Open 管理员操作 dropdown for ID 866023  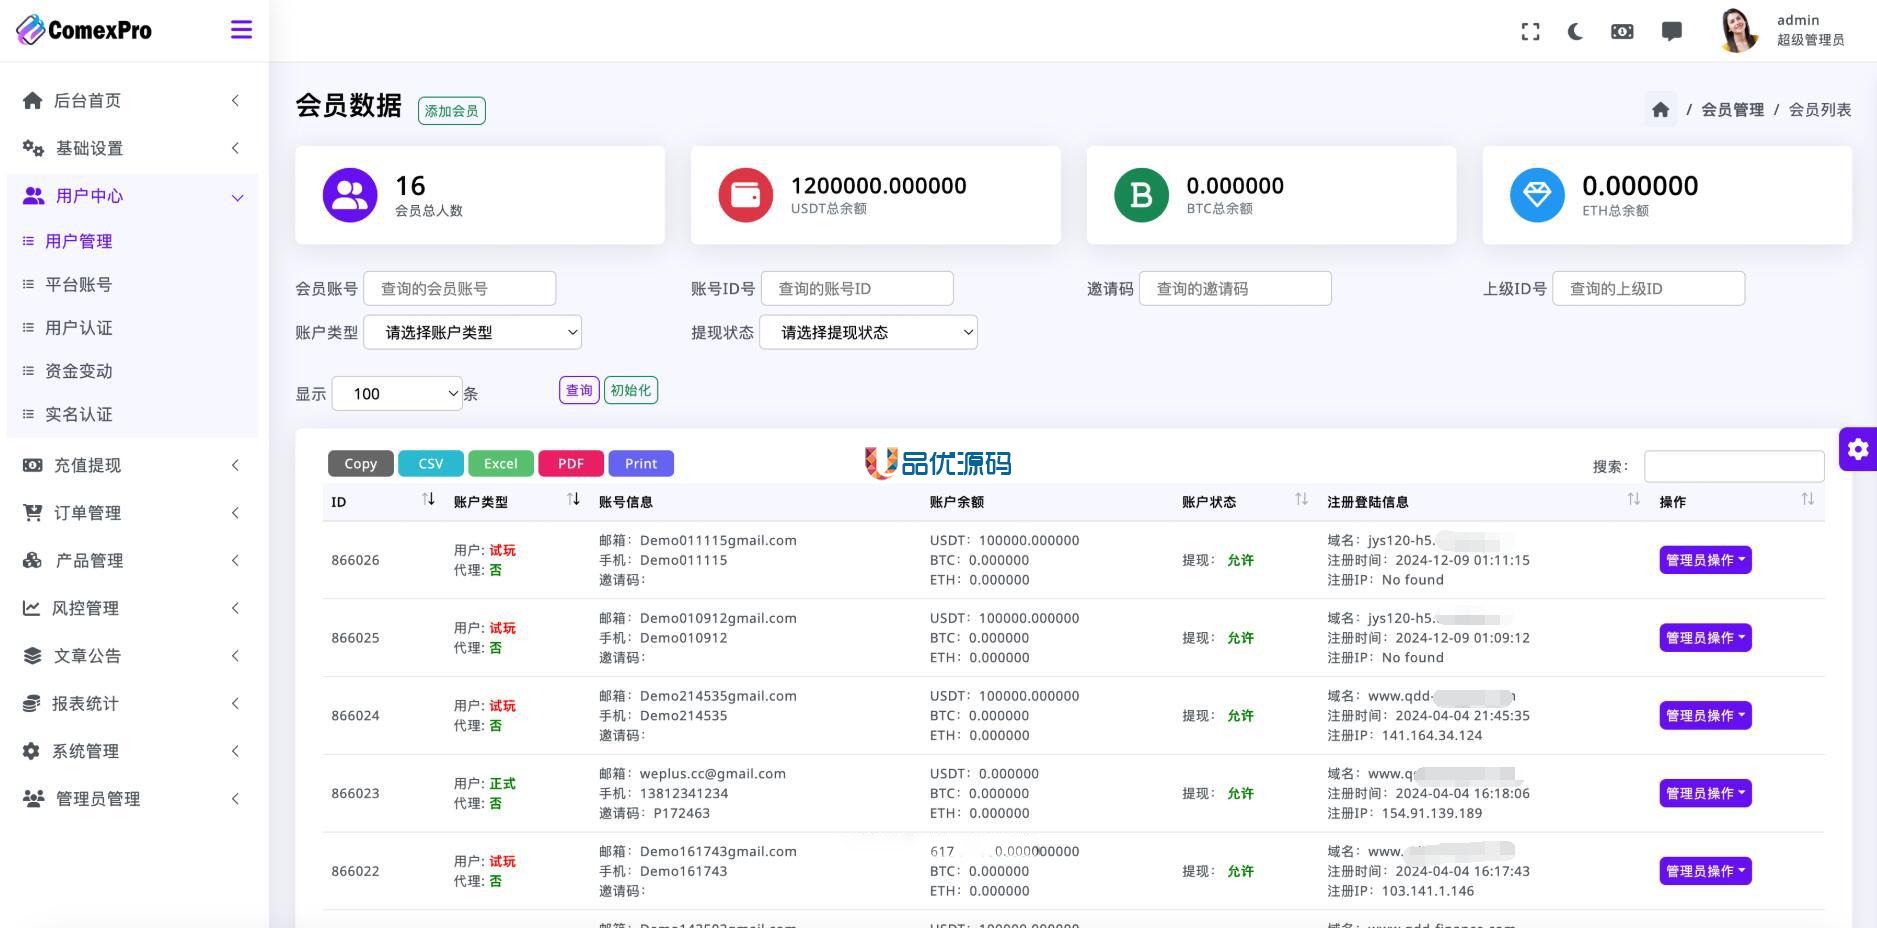pyautogui.click(x=1706, y=794)
